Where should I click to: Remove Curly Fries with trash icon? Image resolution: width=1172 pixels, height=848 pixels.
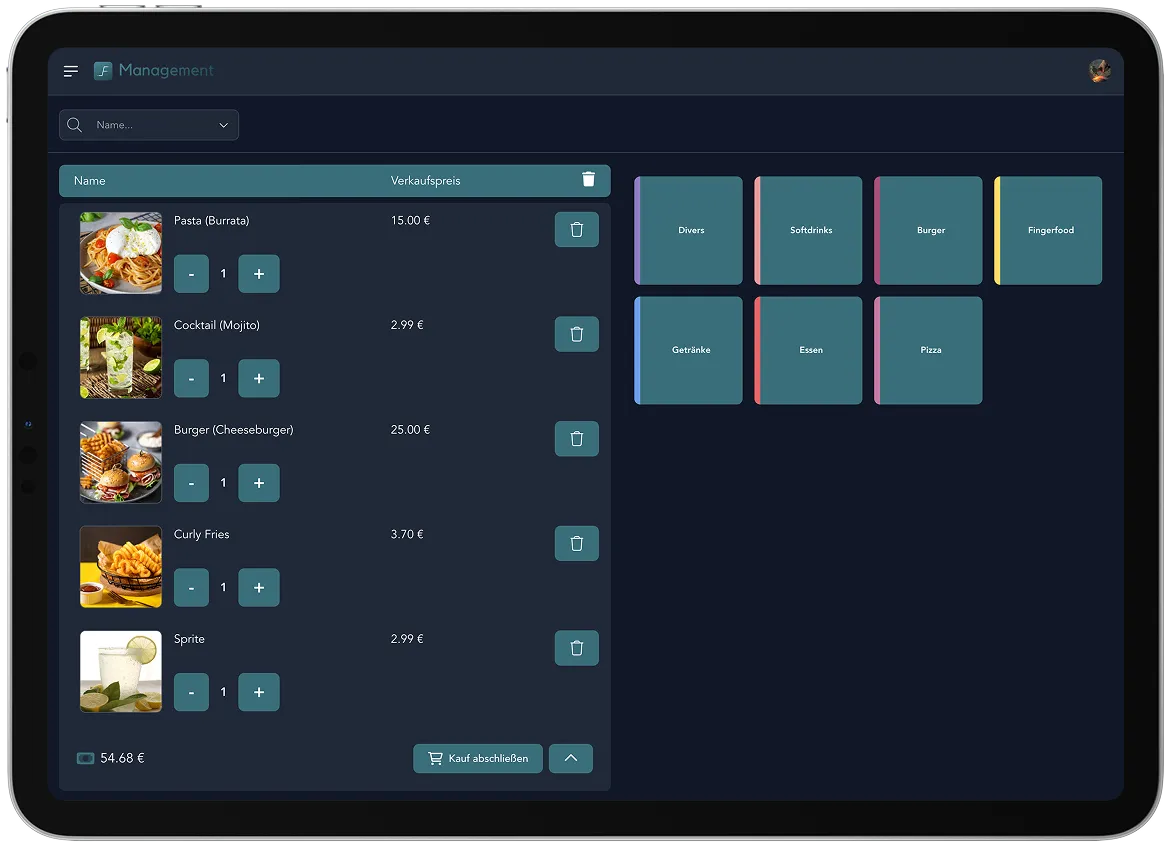coord(576,543)
